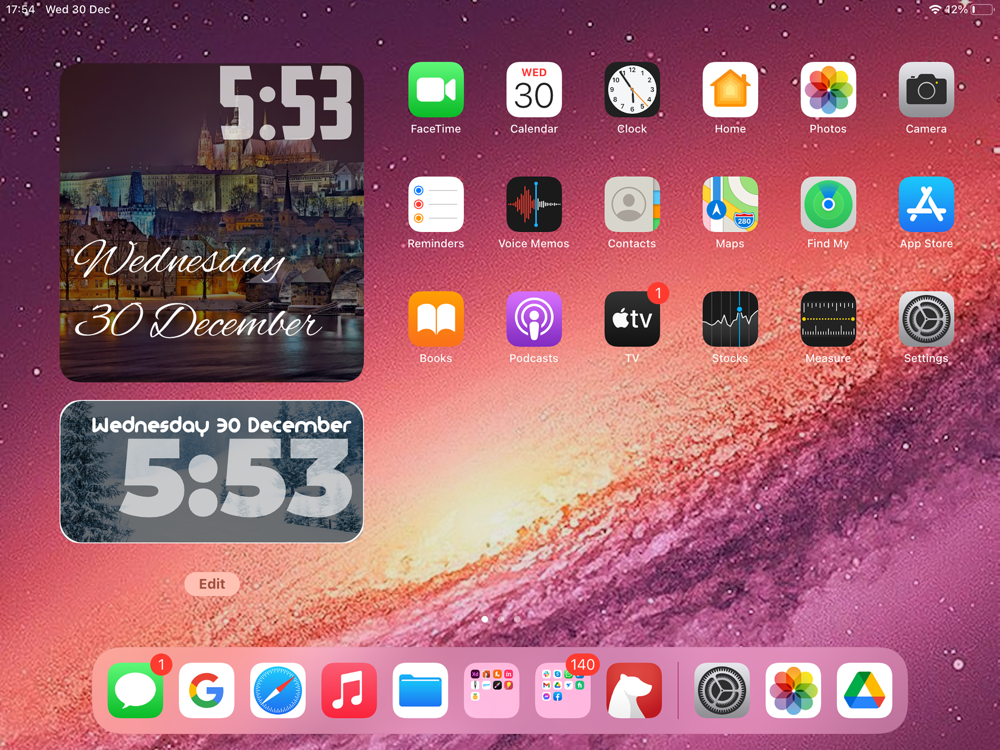This screenshot has width=1000, height=750.
Task: Open the Books app
Action: (x=436, y=320)
